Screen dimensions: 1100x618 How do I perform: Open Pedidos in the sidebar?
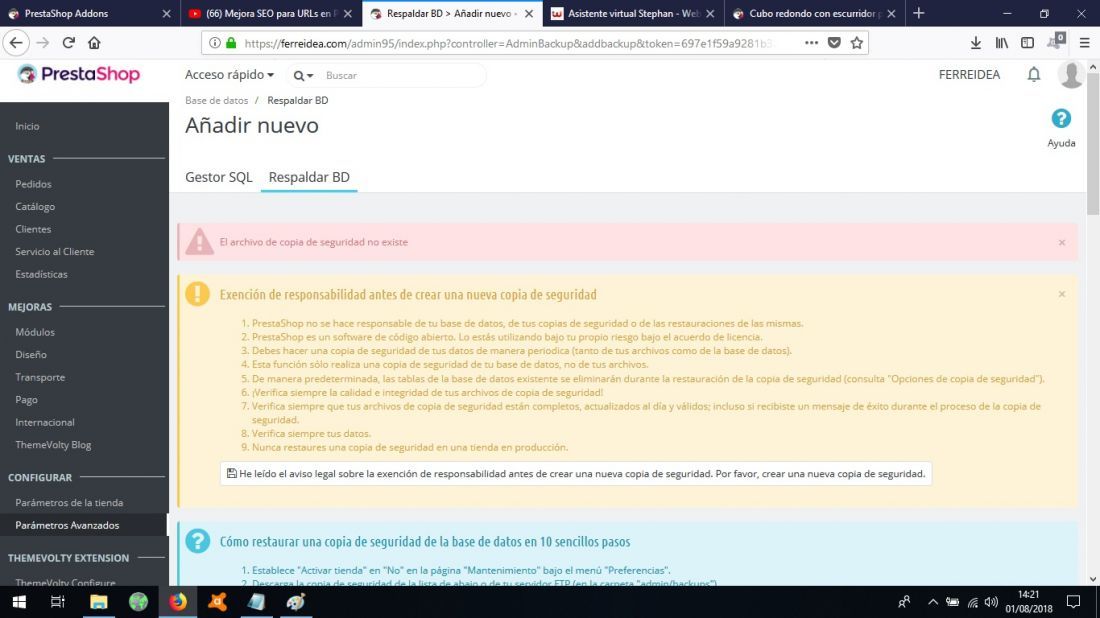[33, 184]
